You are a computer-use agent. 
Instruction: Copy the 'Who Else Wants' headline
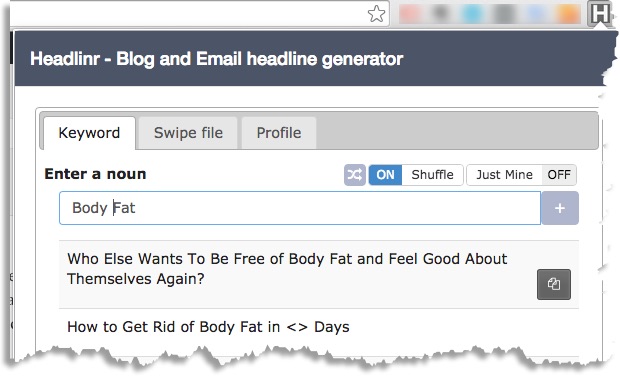pyautogui.click(x=554, y=284)
